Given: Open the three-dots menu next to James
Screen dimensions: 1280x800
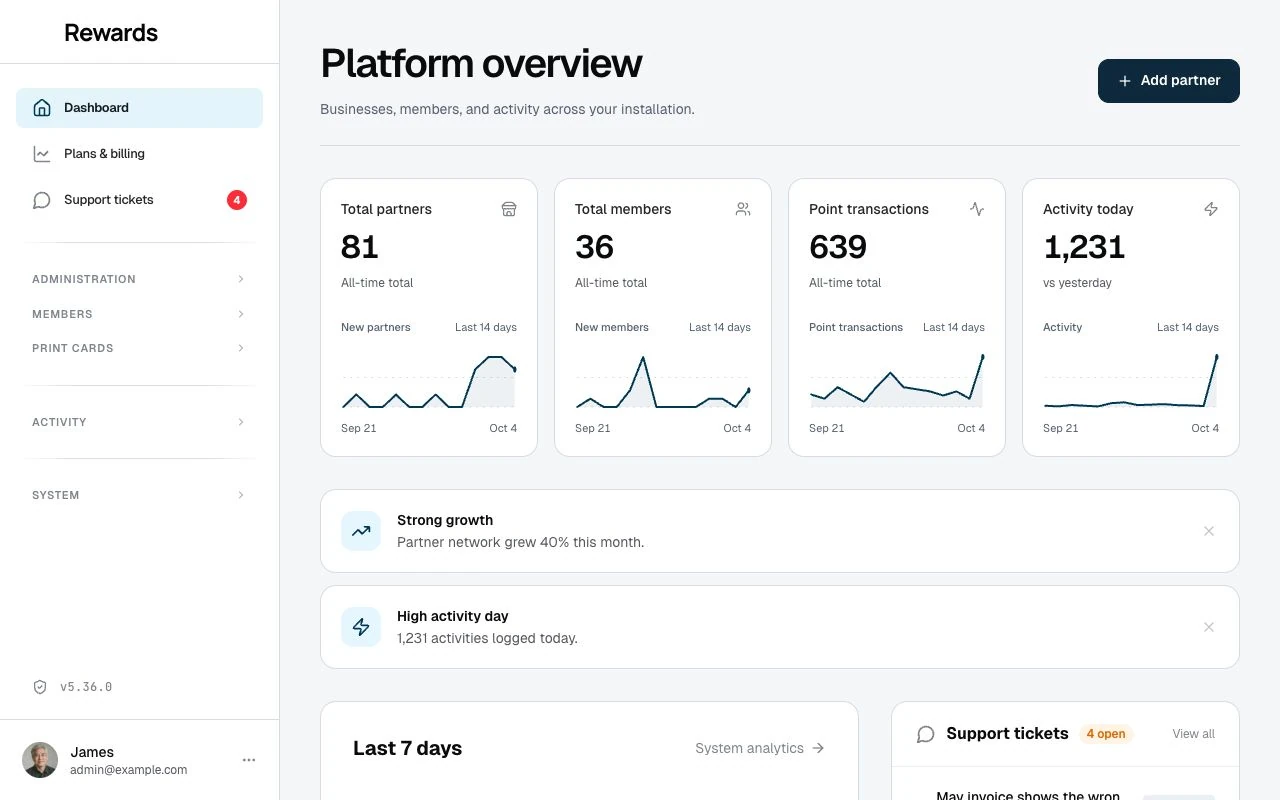Looking at the screenshot, I should 249,760.
